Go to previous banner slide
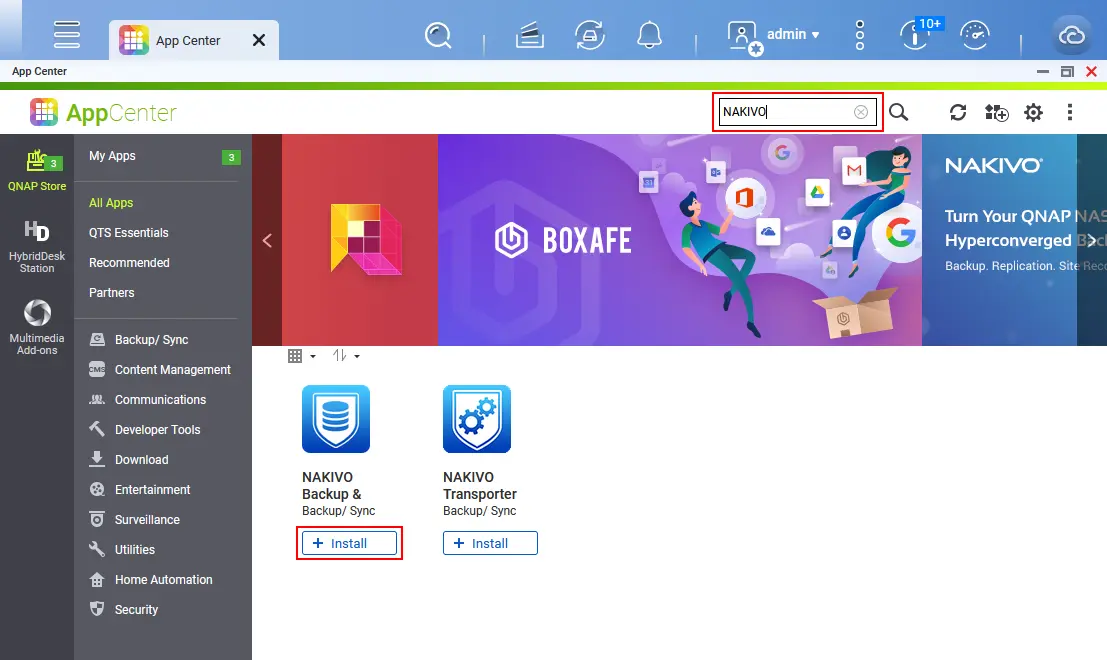 coord(267,241)
